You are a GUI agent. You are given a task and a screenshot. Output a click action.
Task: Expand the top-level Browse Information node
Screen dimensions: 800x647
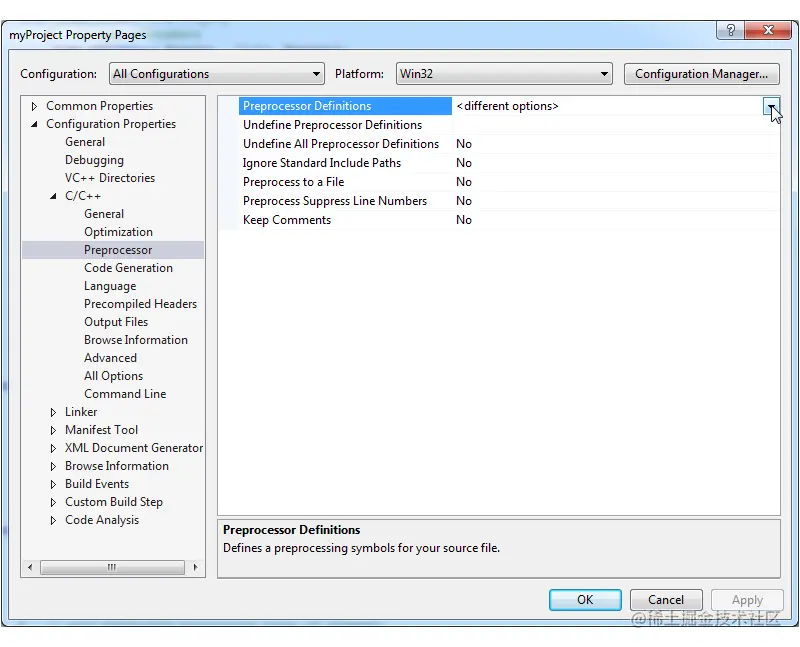(53, 466)
